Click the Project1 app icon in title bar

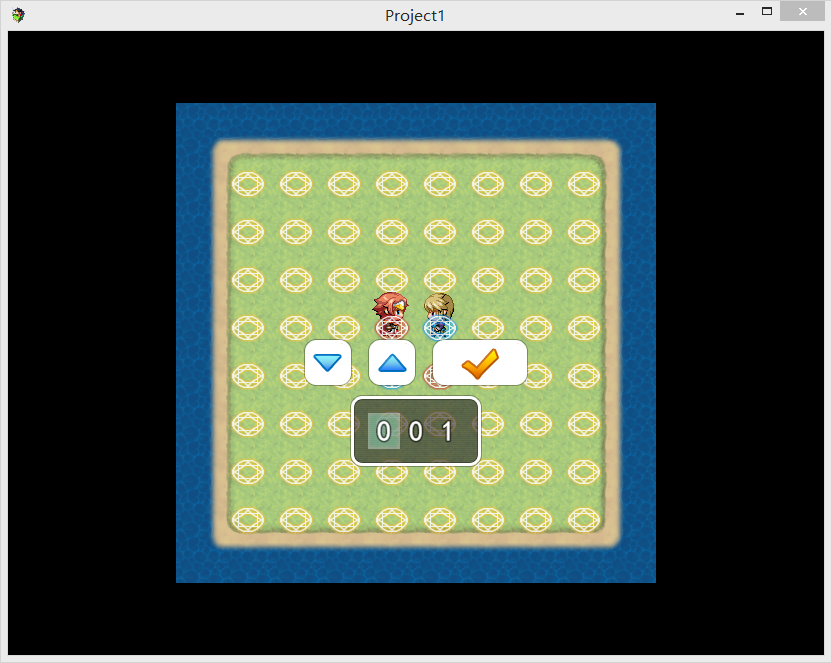19,15
